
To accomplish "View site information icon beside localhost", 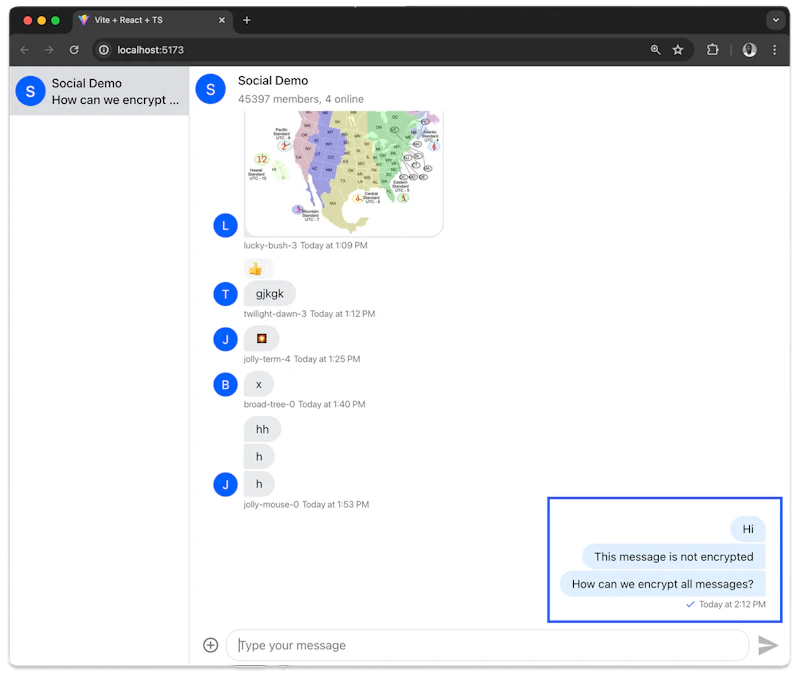I will (104, 50).
